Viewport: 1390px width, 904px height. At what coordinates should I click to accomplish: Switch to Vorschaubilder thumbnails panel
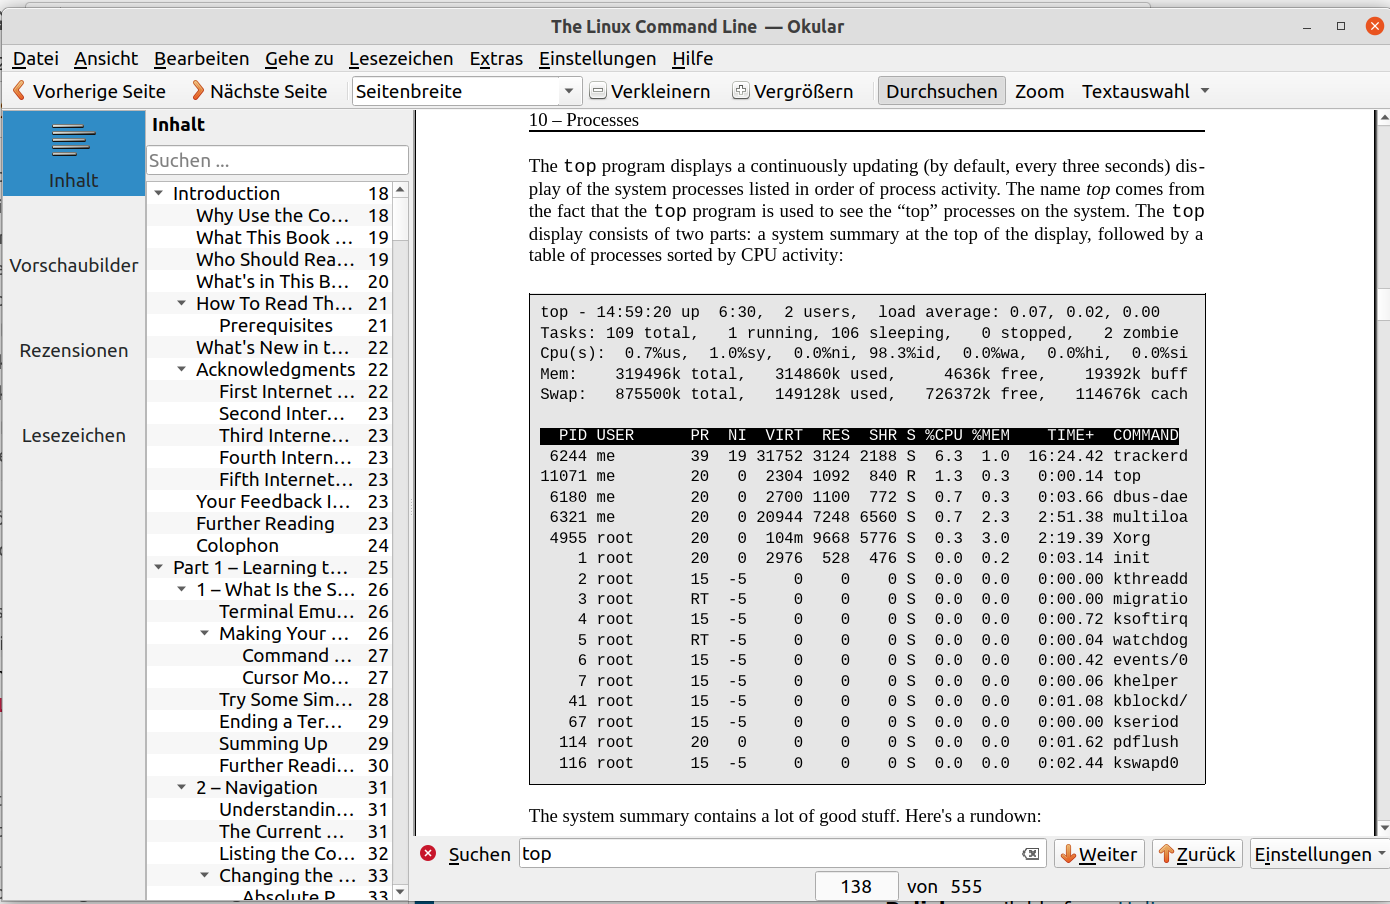tap(74, 265)
